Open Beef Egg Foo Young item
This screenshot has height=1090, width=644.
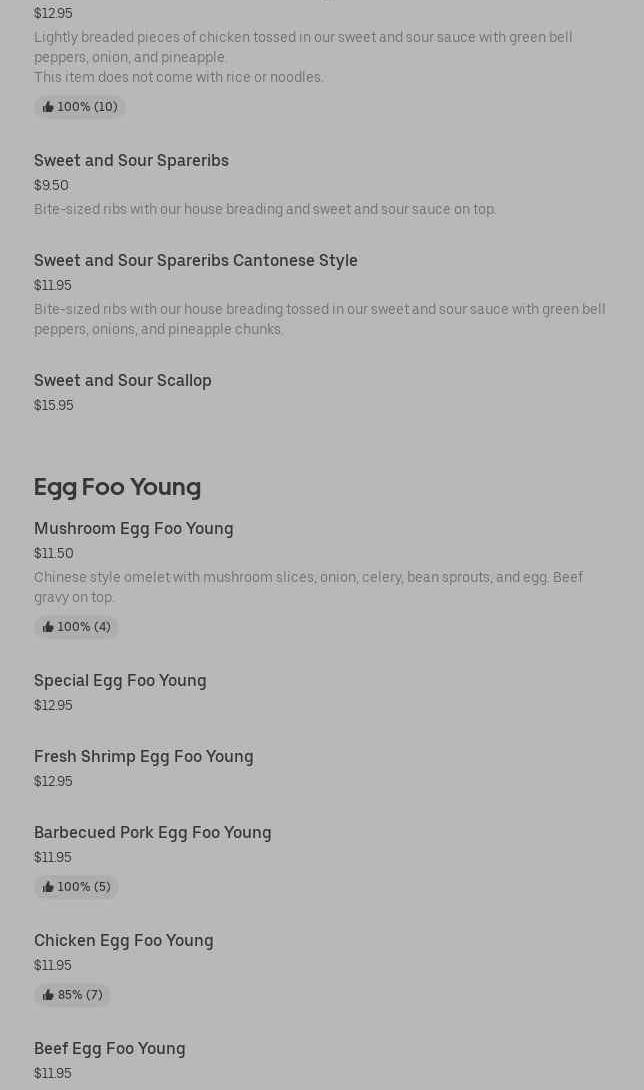(x=109, y=1048)
